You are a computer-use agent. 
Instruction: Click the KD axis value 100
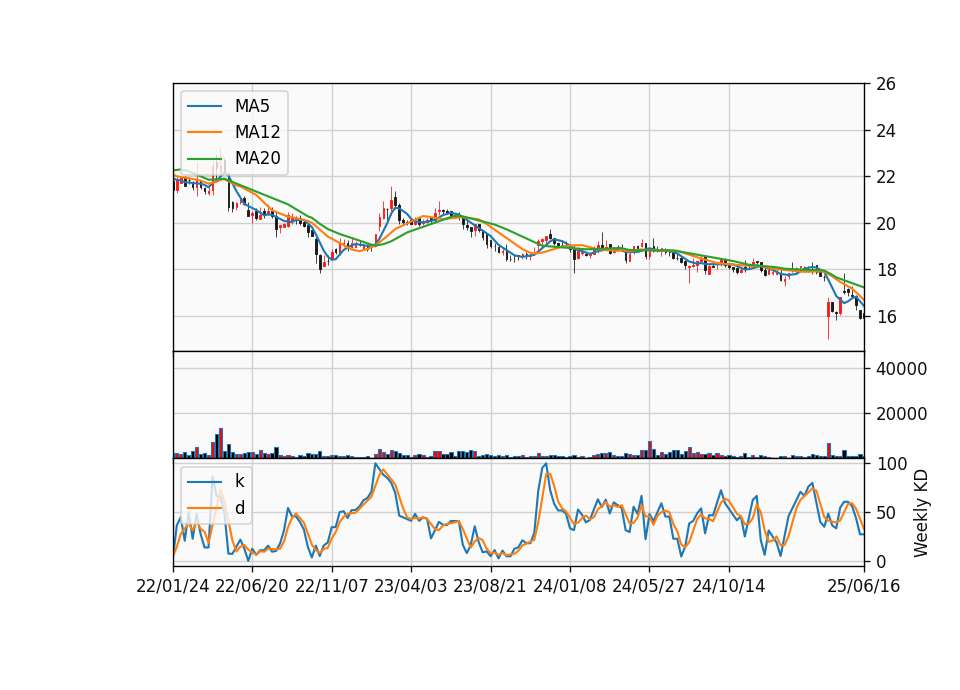click(x=891, y=463)
